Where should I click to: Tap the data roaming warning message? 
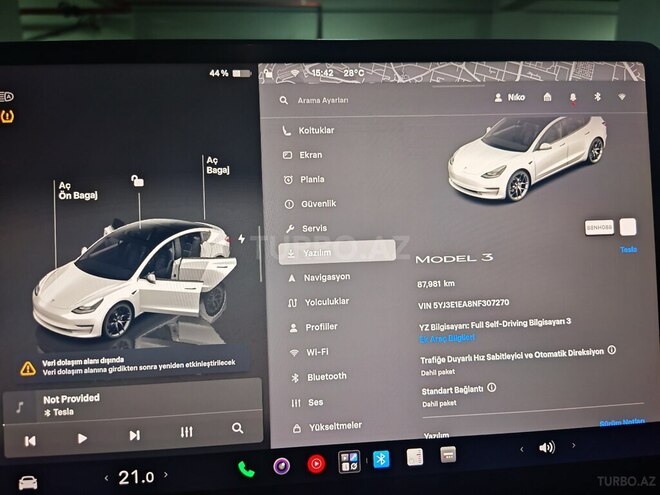click(x=132, y=367)
